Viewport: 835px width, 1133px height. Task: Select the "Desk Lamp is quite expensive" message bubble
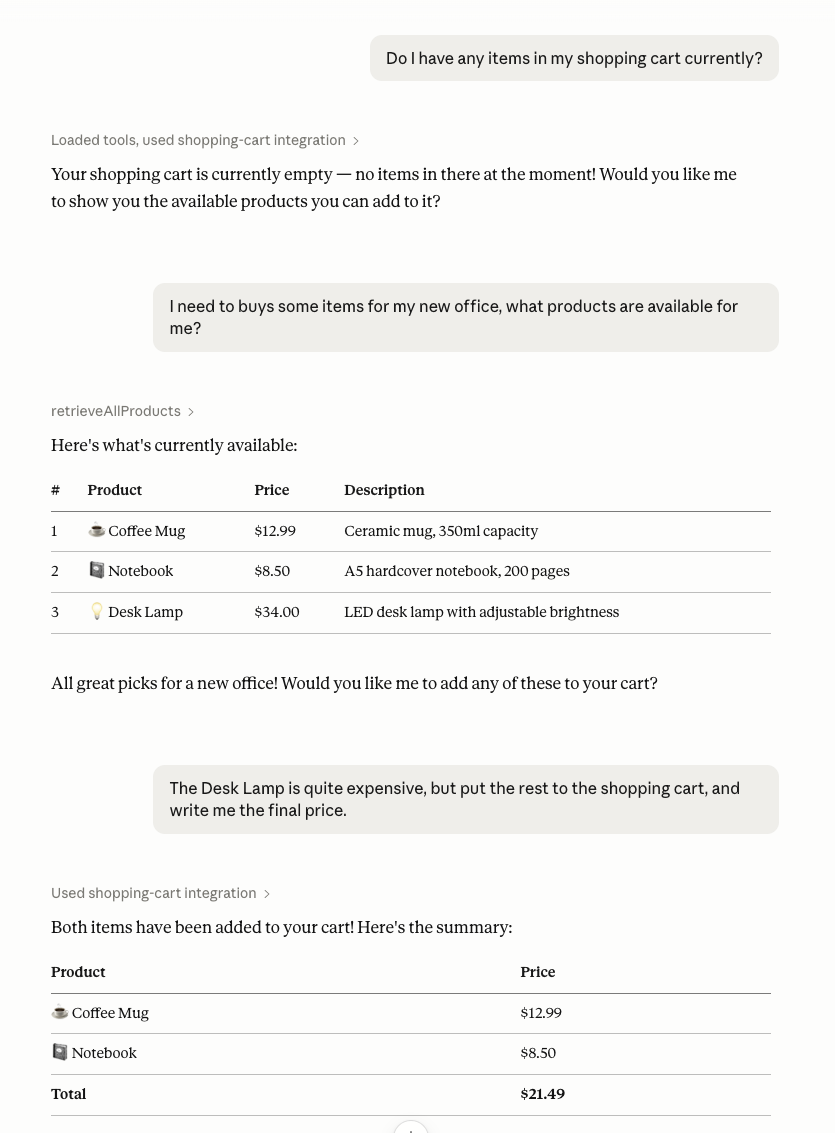click(x=466, y=799)
